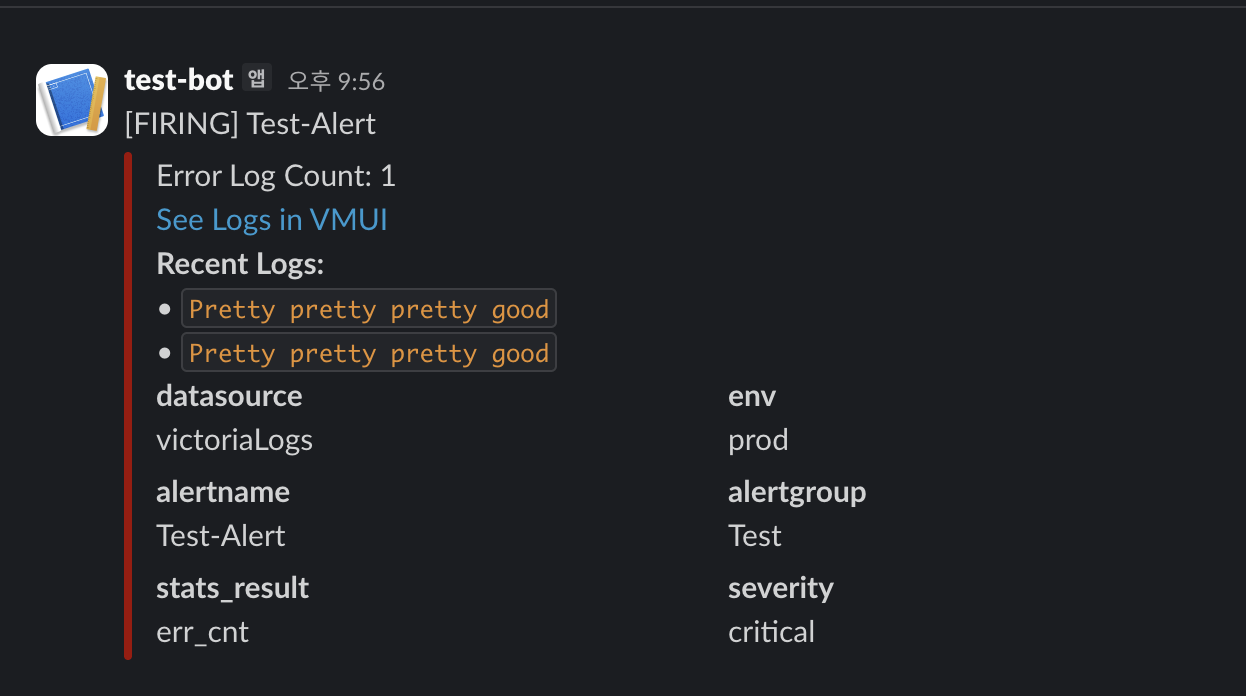
Task: Click the 9:56 message timestamp
Action: coord(336,81)
